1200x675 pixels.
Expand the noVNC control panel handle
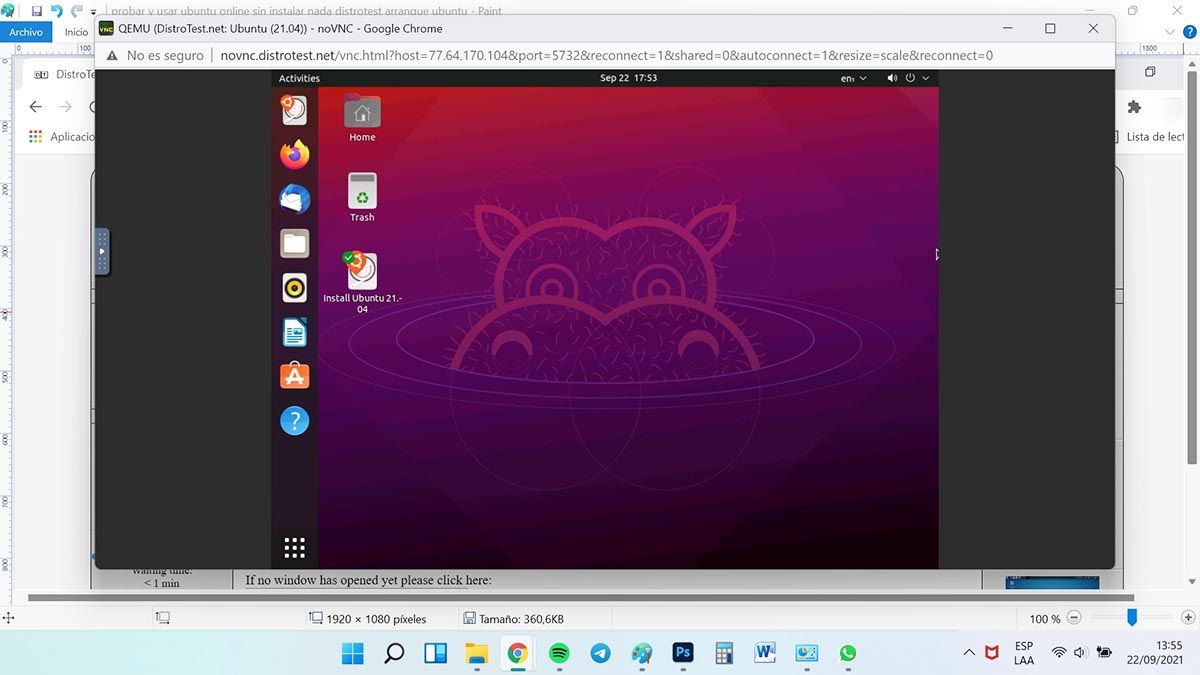coord(101,252)
